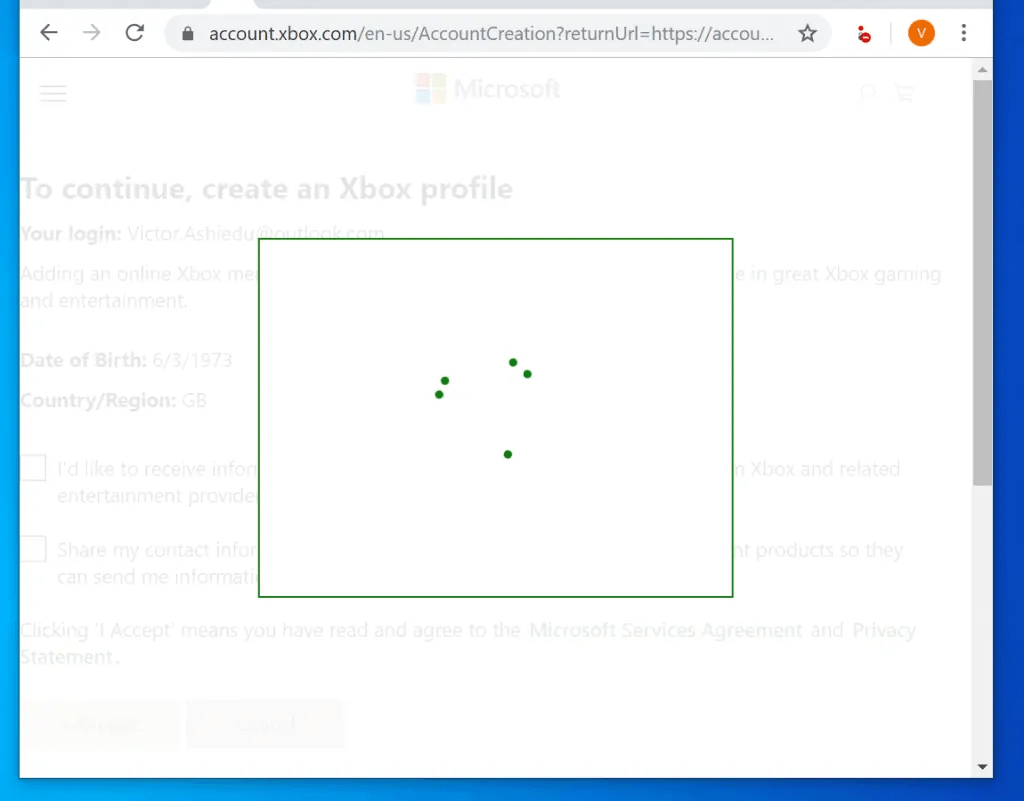1024x801 pixels.
Task: Go back to the previous page
Action: (48, 32)
